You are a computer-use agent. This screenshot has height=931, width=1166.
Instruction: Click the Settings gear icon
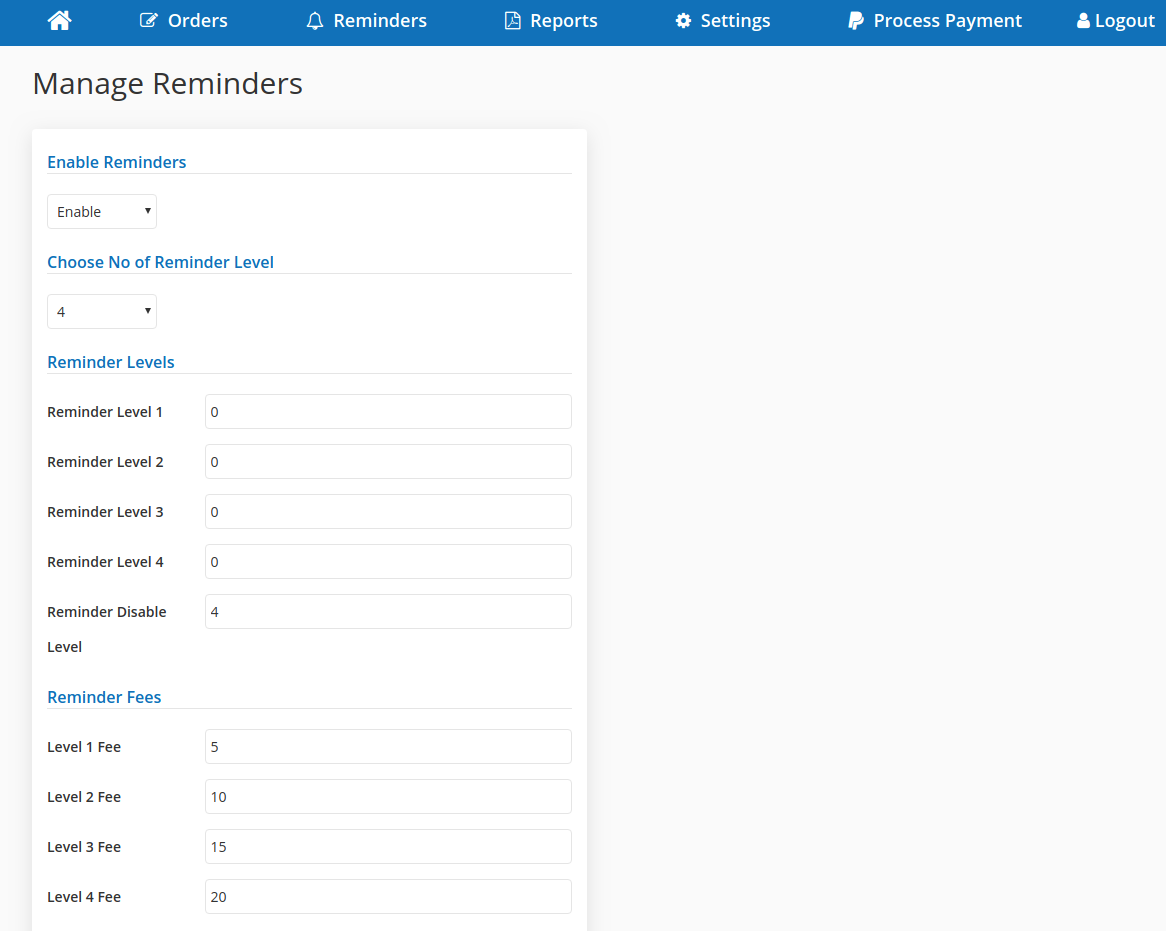[683, 21]
